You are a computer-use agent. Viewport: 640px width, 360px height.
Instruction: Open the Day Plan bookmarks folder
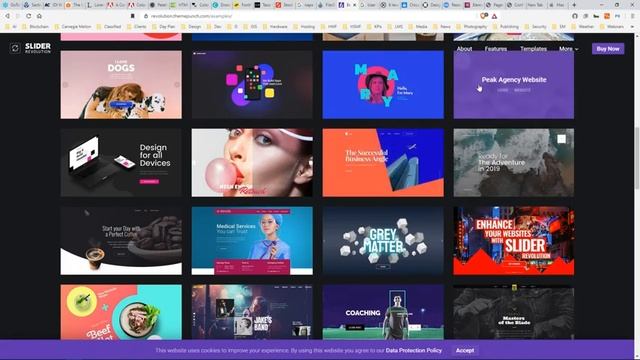(163, 27)
